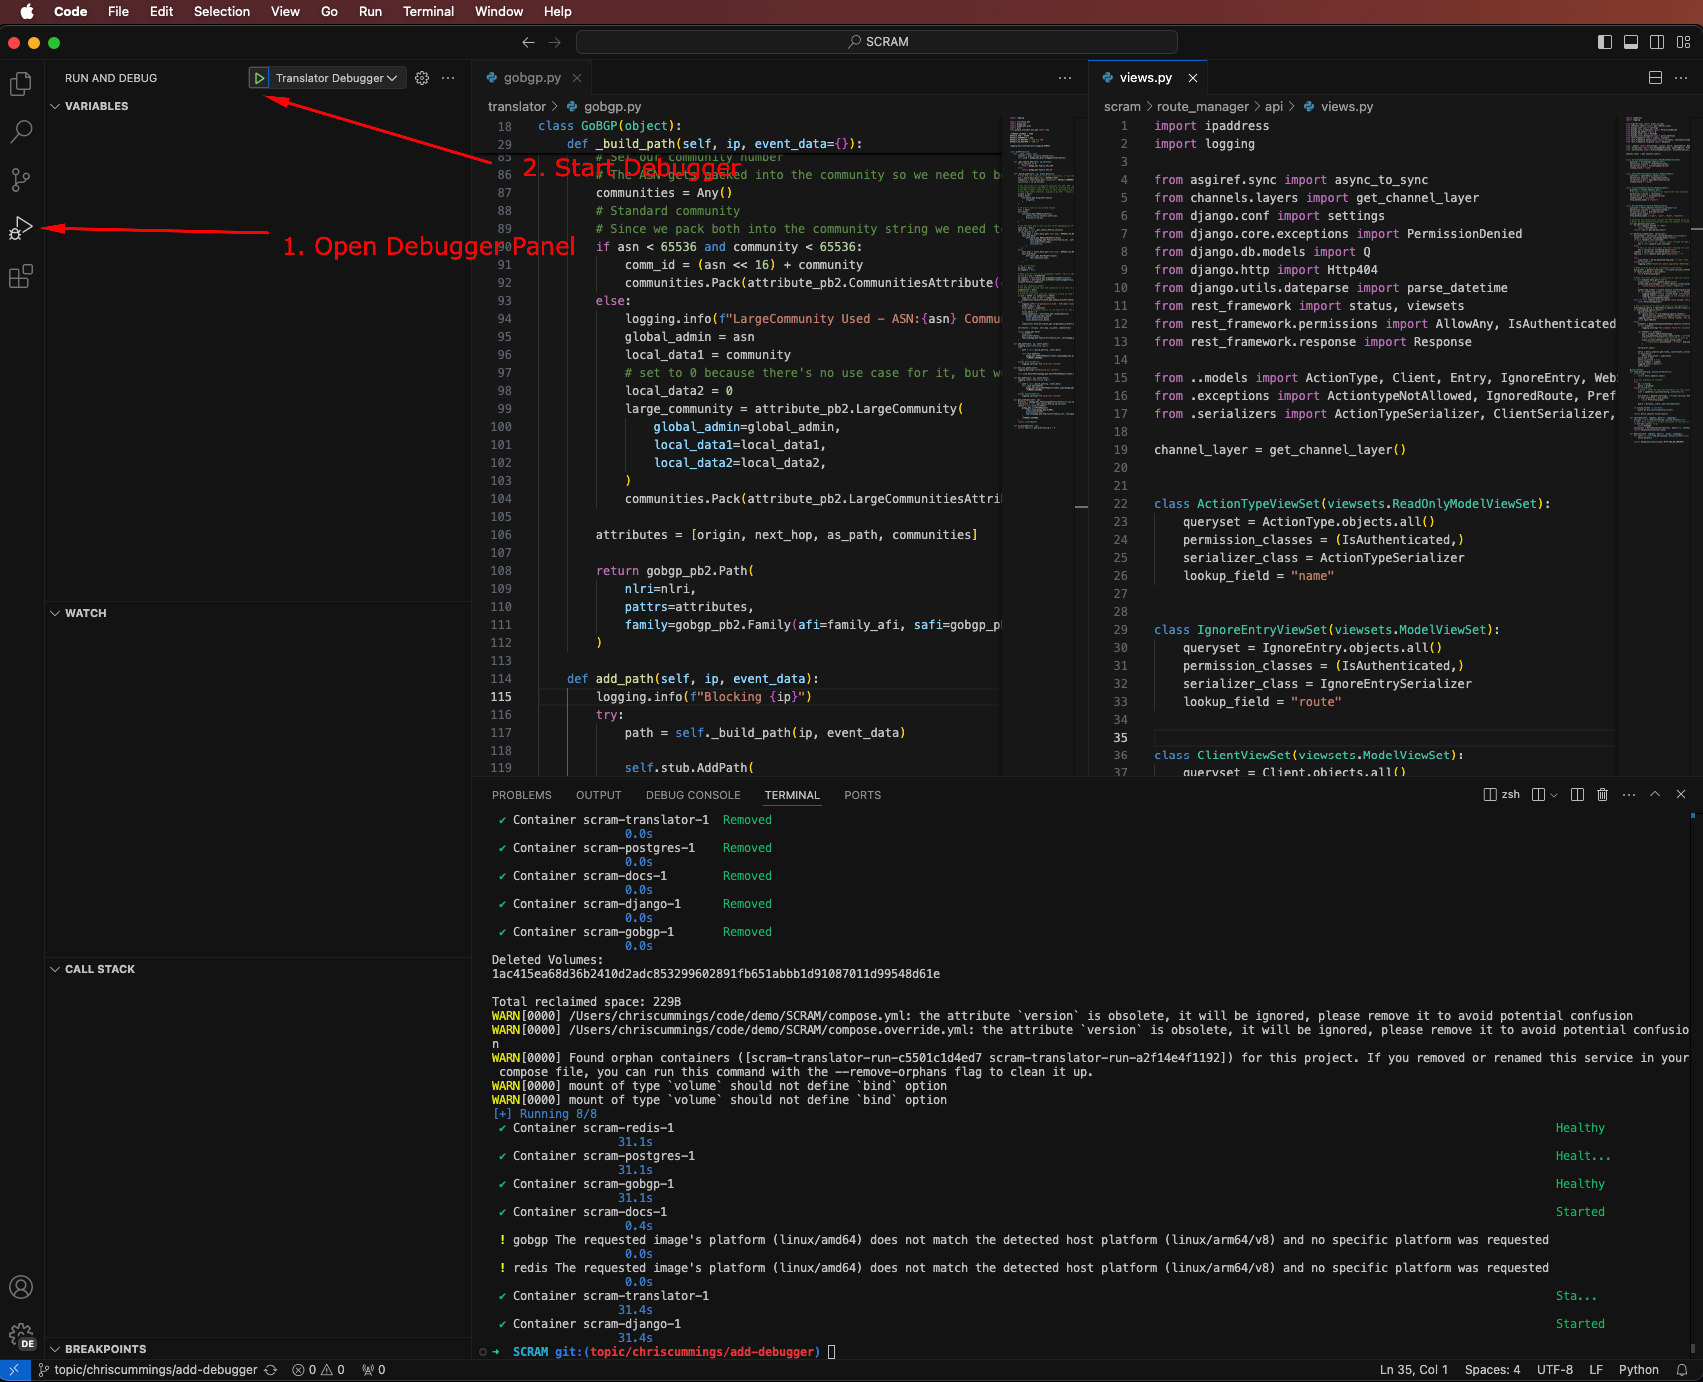Open the Apple menu
Viewport: 1703px width, 1382px height.
(27, 12)
